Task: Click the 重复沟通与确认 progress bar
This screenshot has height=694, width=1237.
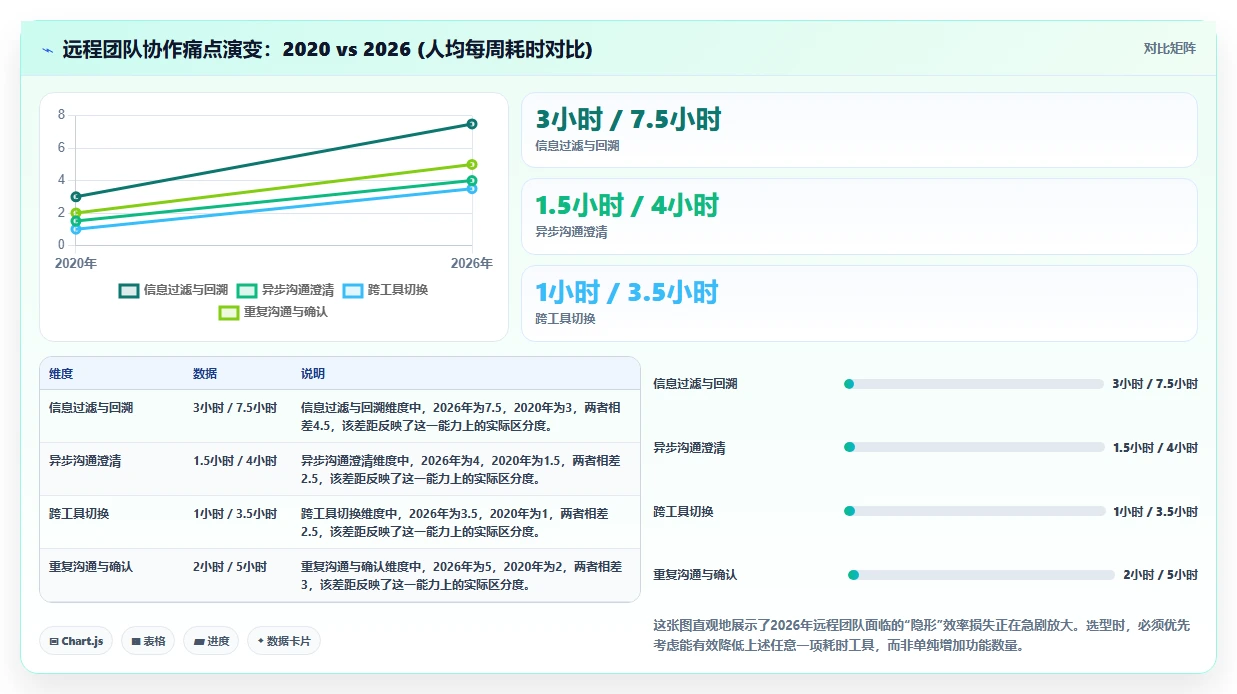Action: coord(981,575)
